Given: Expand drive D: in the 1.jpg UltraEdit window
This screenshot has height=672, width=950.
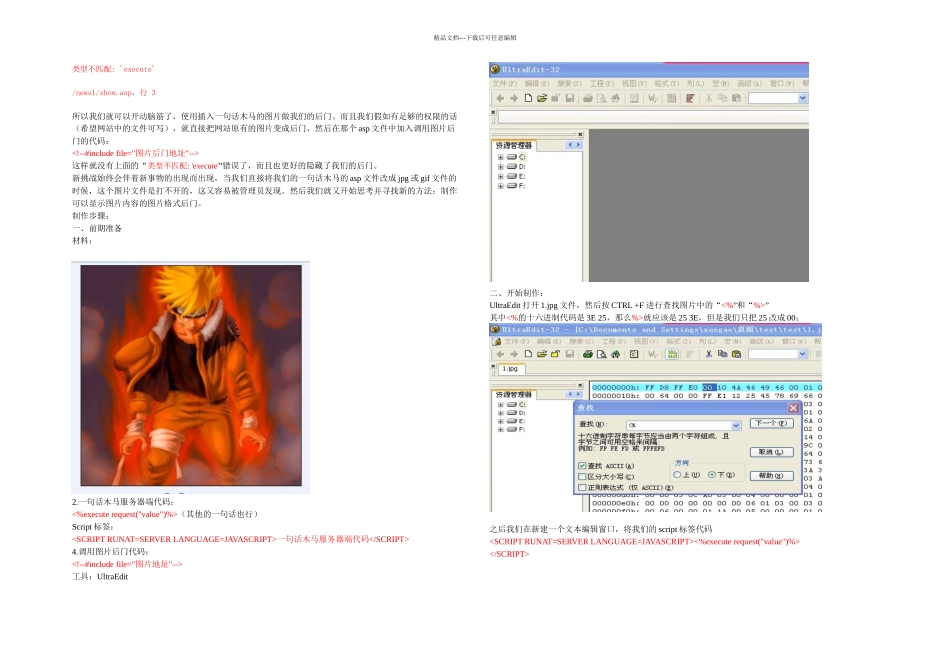Looking at the screenshot, I should pos(500,413).
